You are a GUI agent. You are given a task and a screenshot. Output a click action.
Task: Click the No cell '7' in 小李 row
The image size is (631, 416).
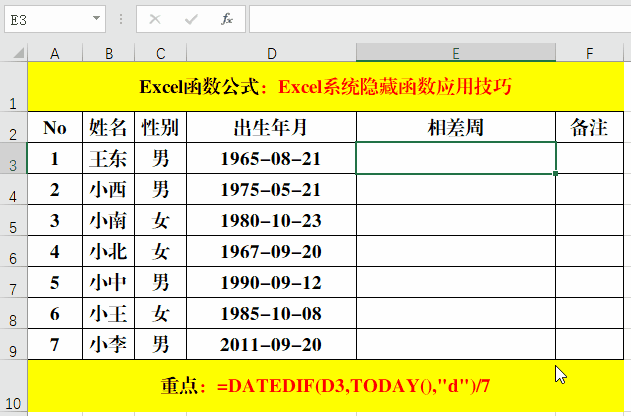(x=55, y=344)
